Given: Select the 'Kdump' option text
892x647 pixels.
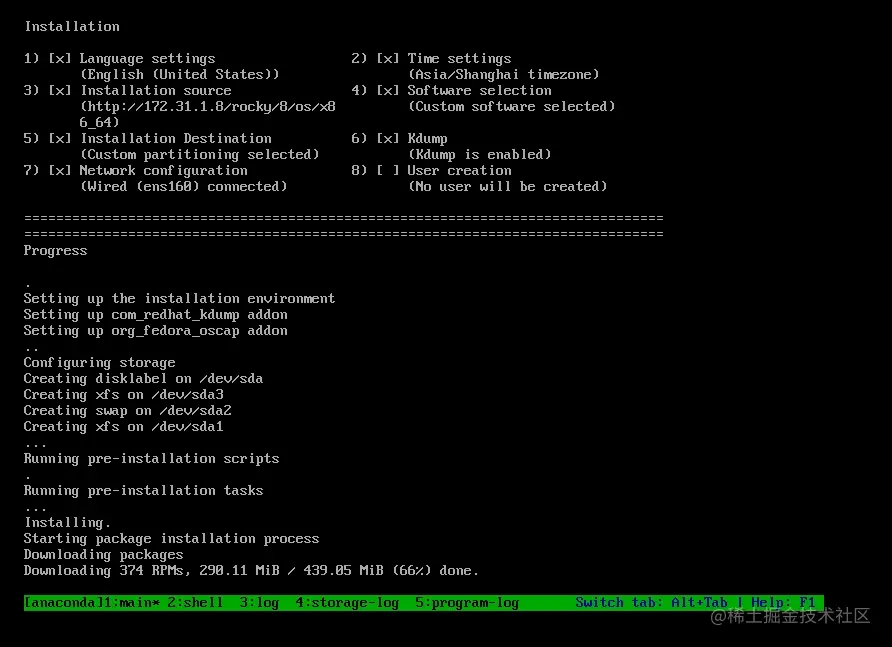Looking at the screenshot, I should pyautogui.click(x=427, y=139).
